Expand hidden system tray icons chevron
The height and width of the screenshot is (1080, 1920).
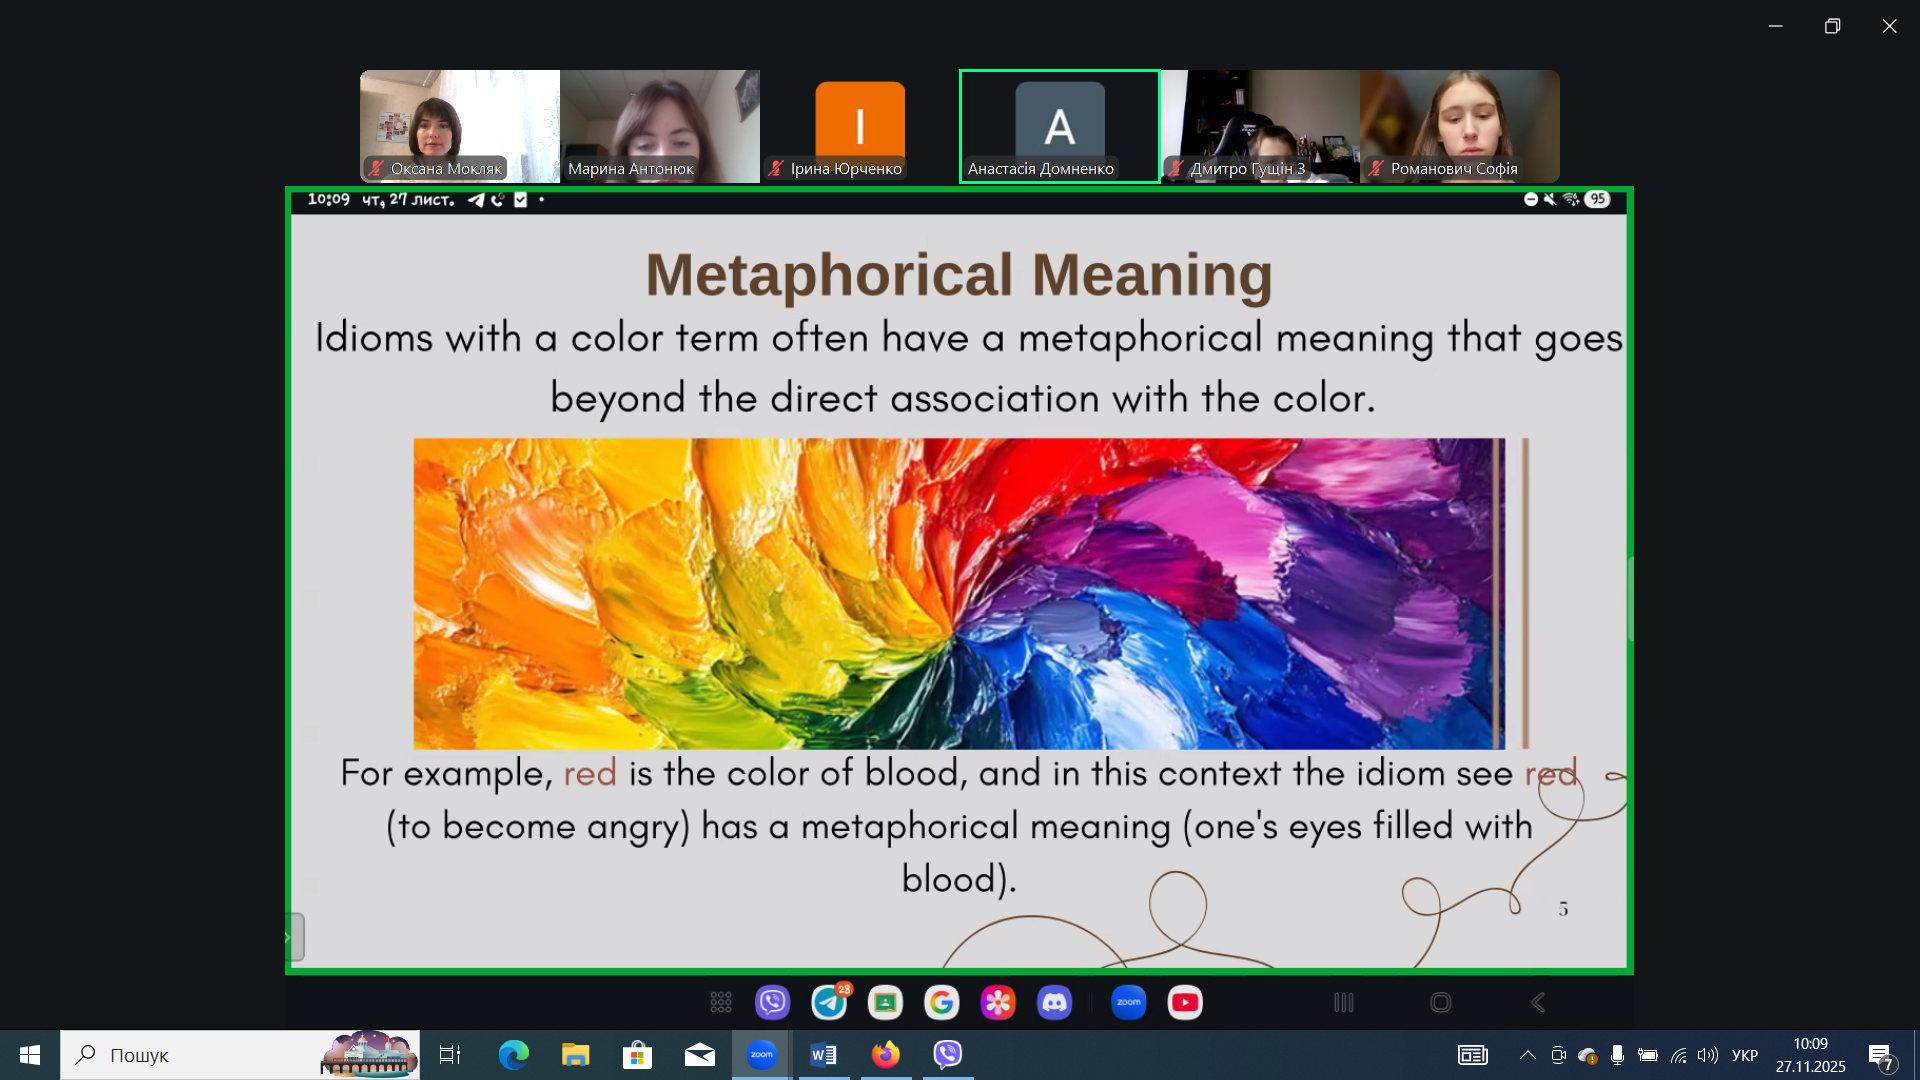(x=1527, y=1055)
